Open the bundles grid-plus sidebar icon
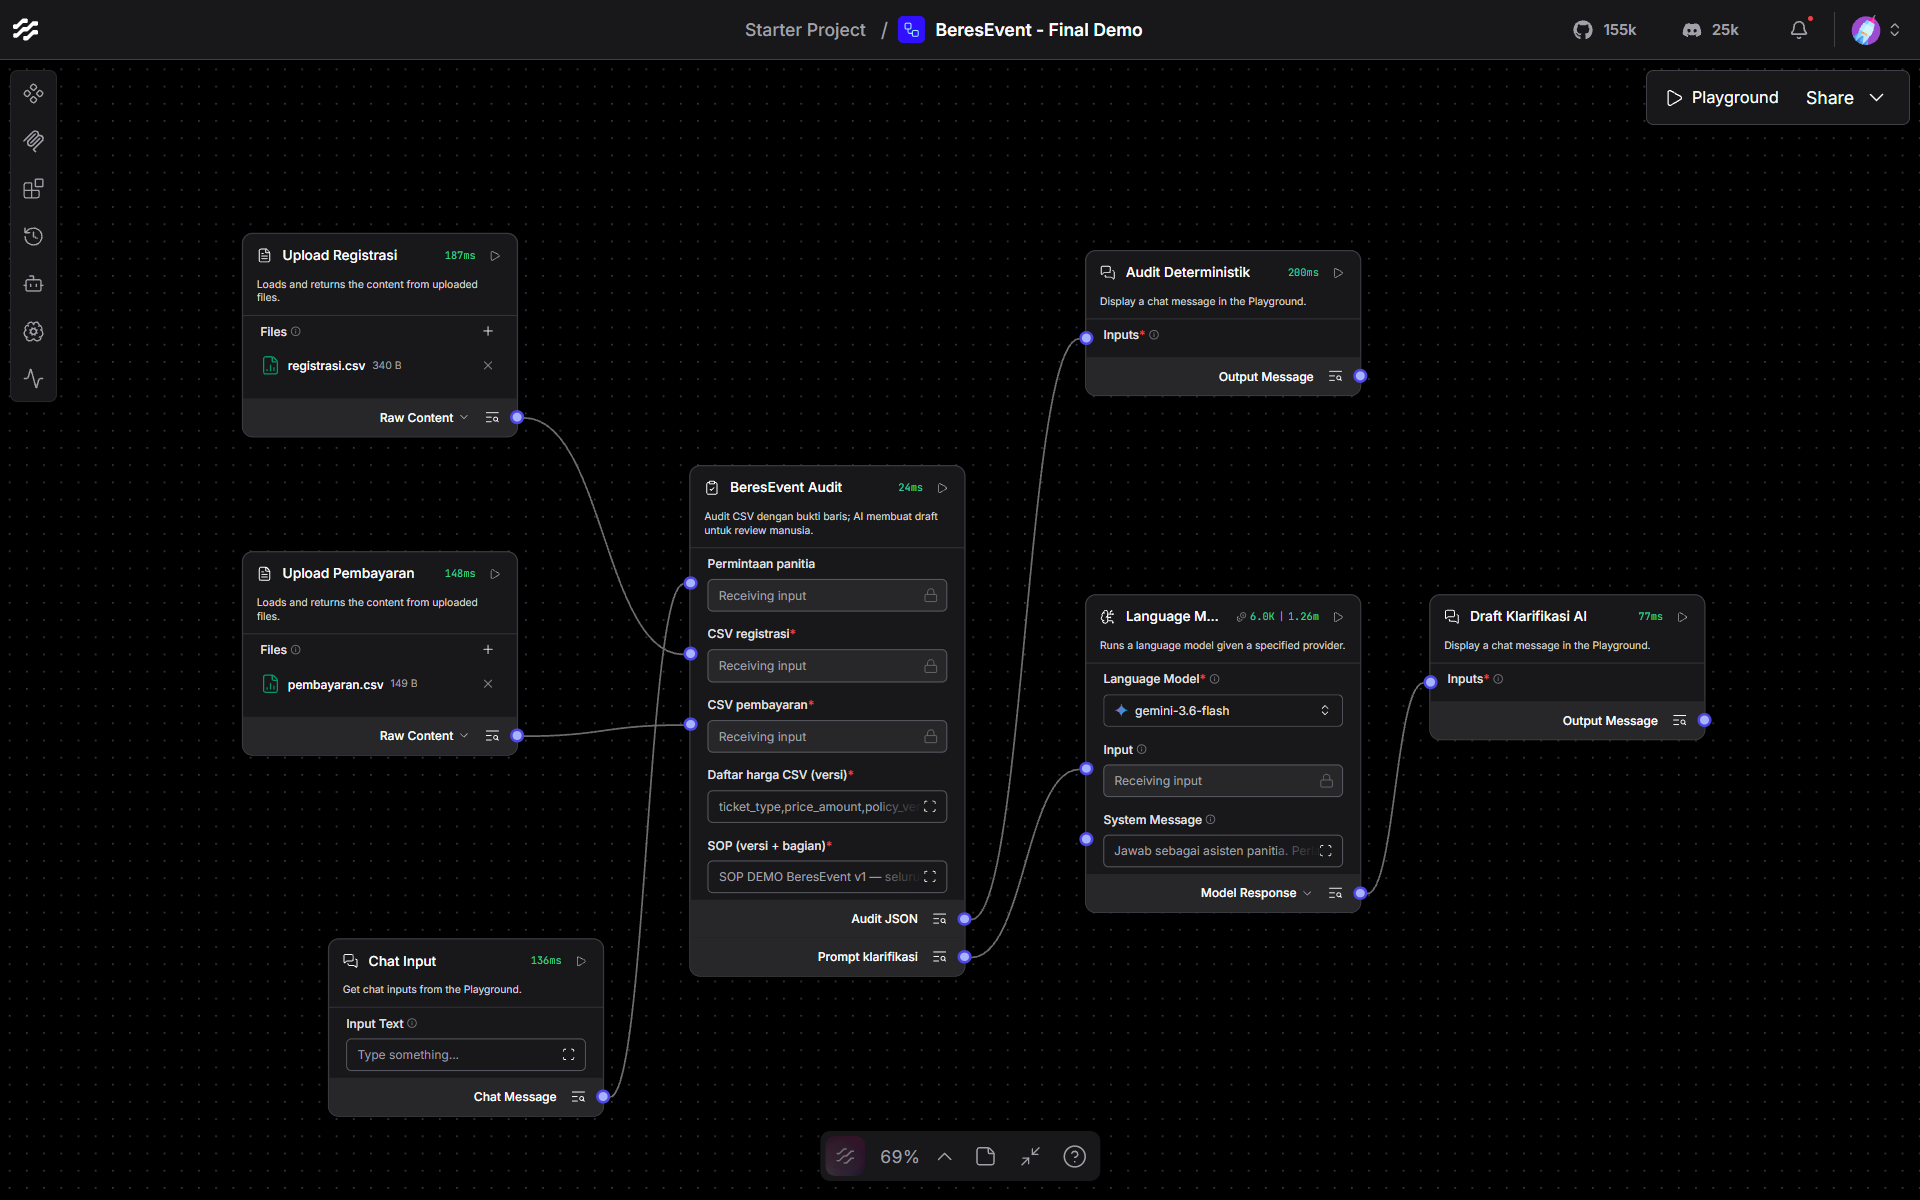Image resolution: width=1920 pixels, height=1200 pixels. (33, 189)
